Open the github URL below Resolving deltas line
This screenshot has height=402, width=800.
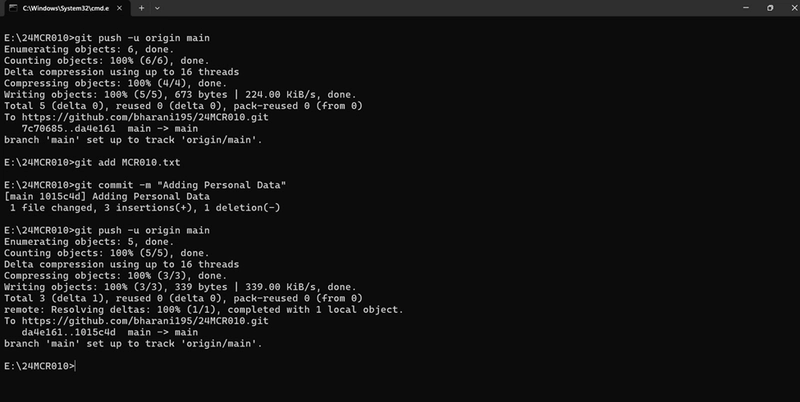(145, 321)
